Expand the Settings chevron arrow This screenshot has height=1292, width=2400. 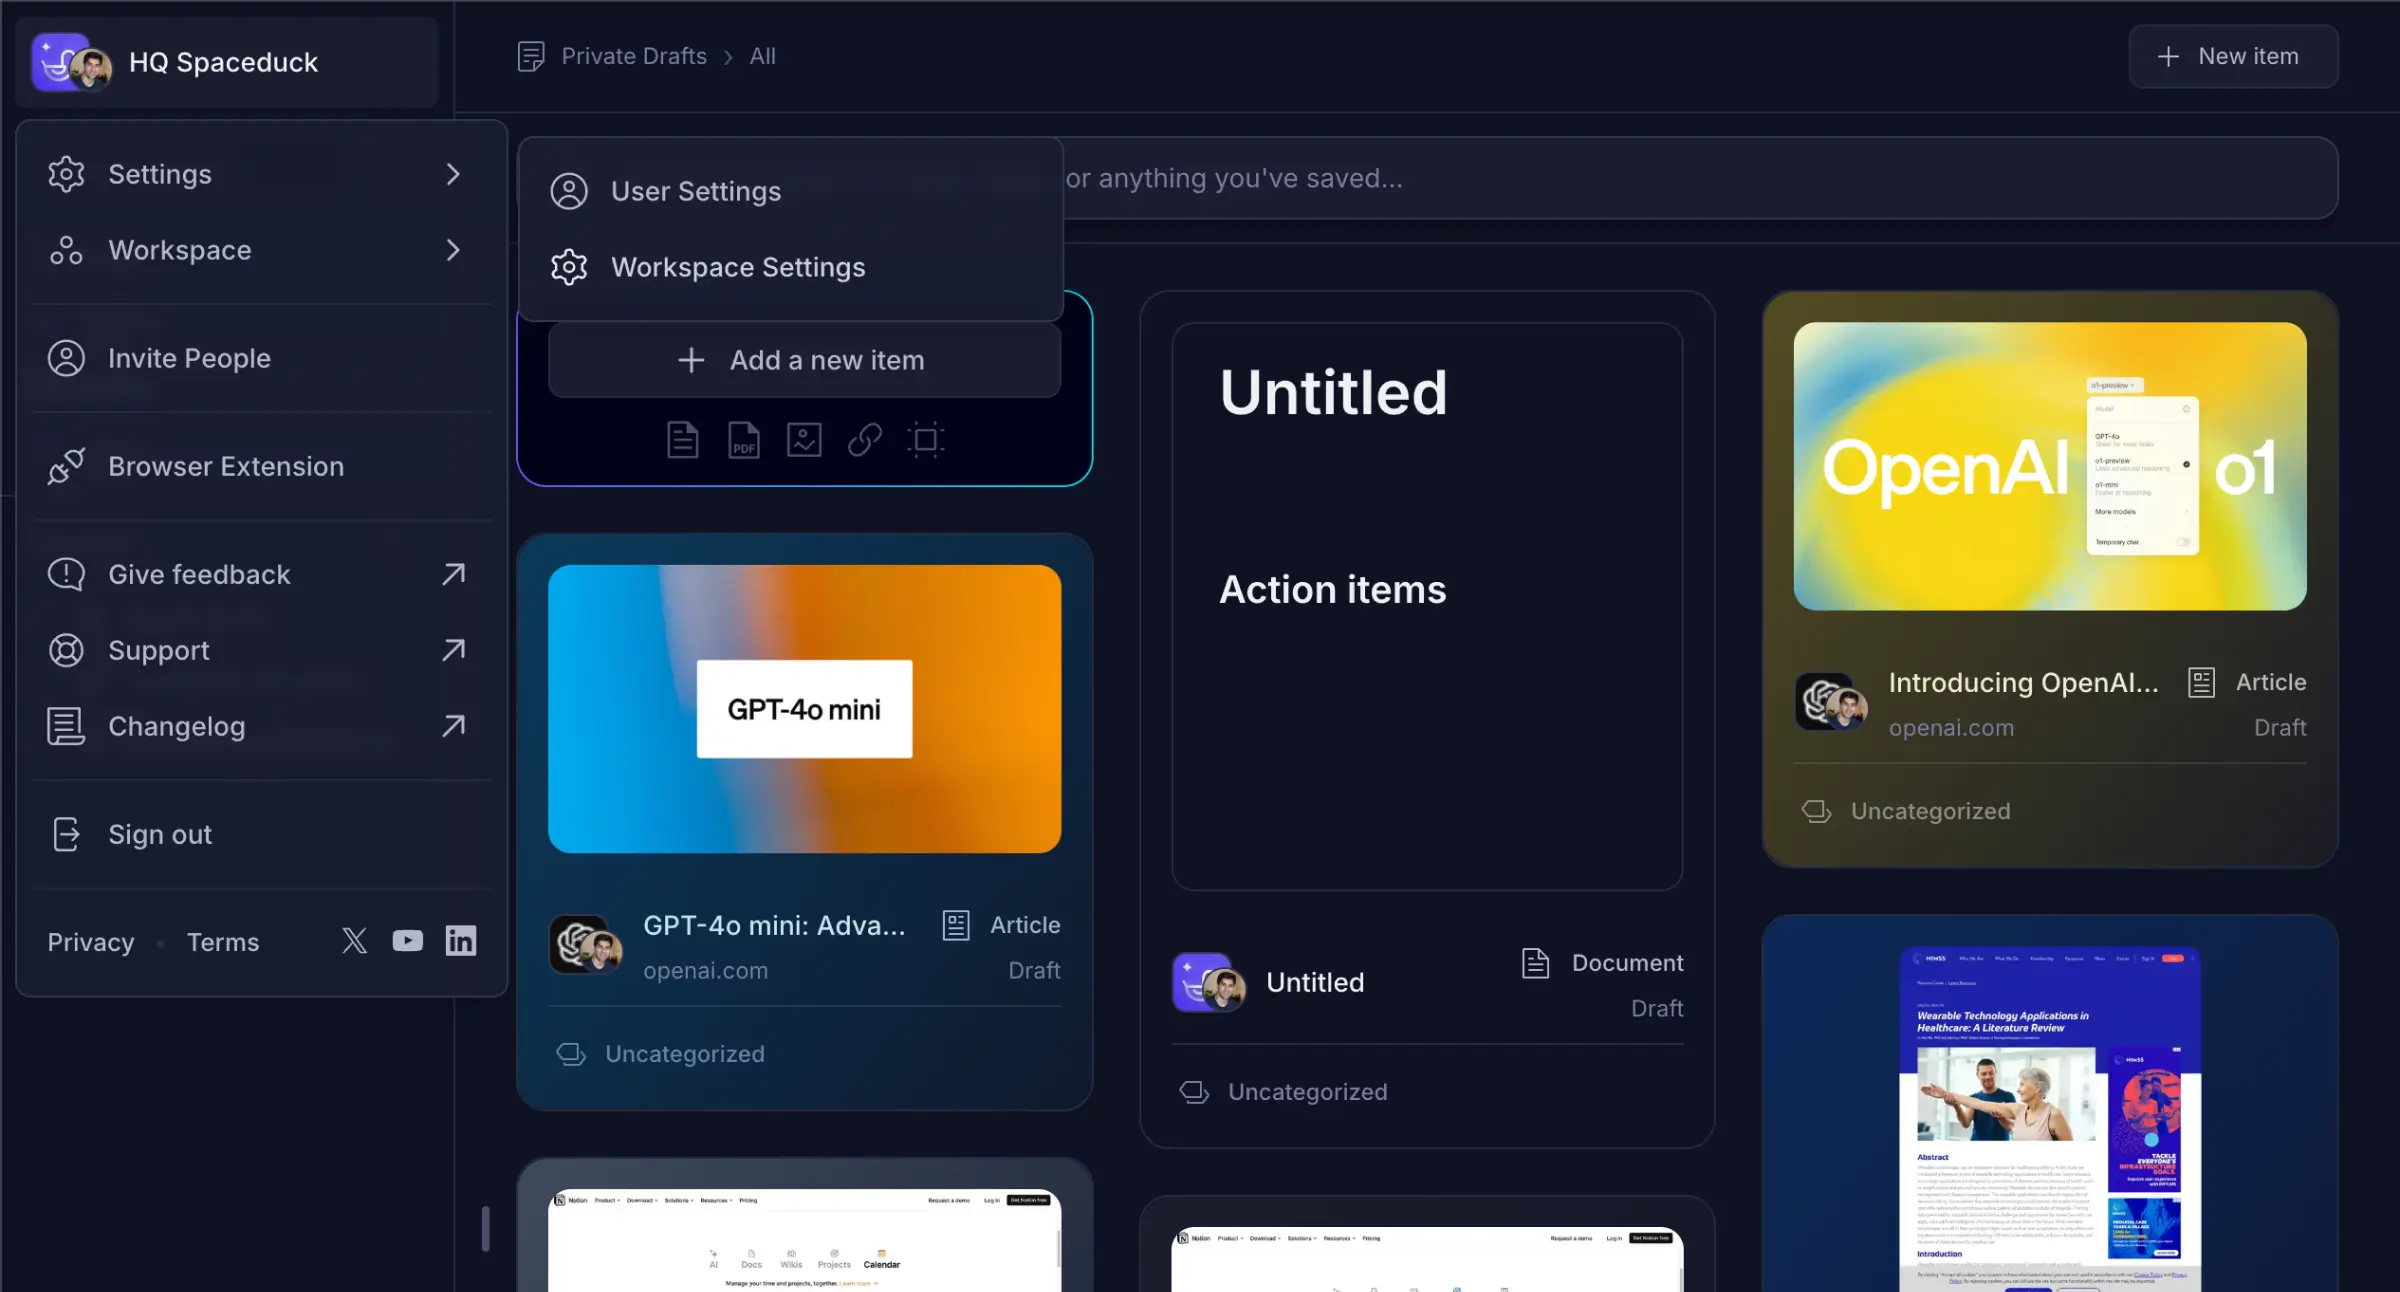point(453,174)
